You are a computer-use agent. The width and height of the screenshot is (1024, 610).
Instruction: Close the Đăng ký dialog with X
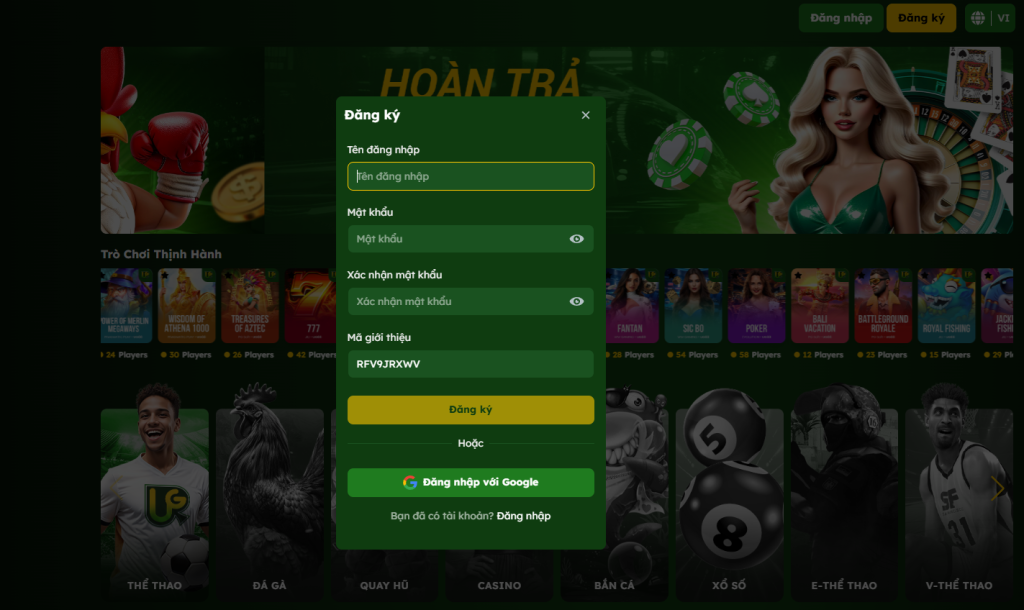coord(585,115)
